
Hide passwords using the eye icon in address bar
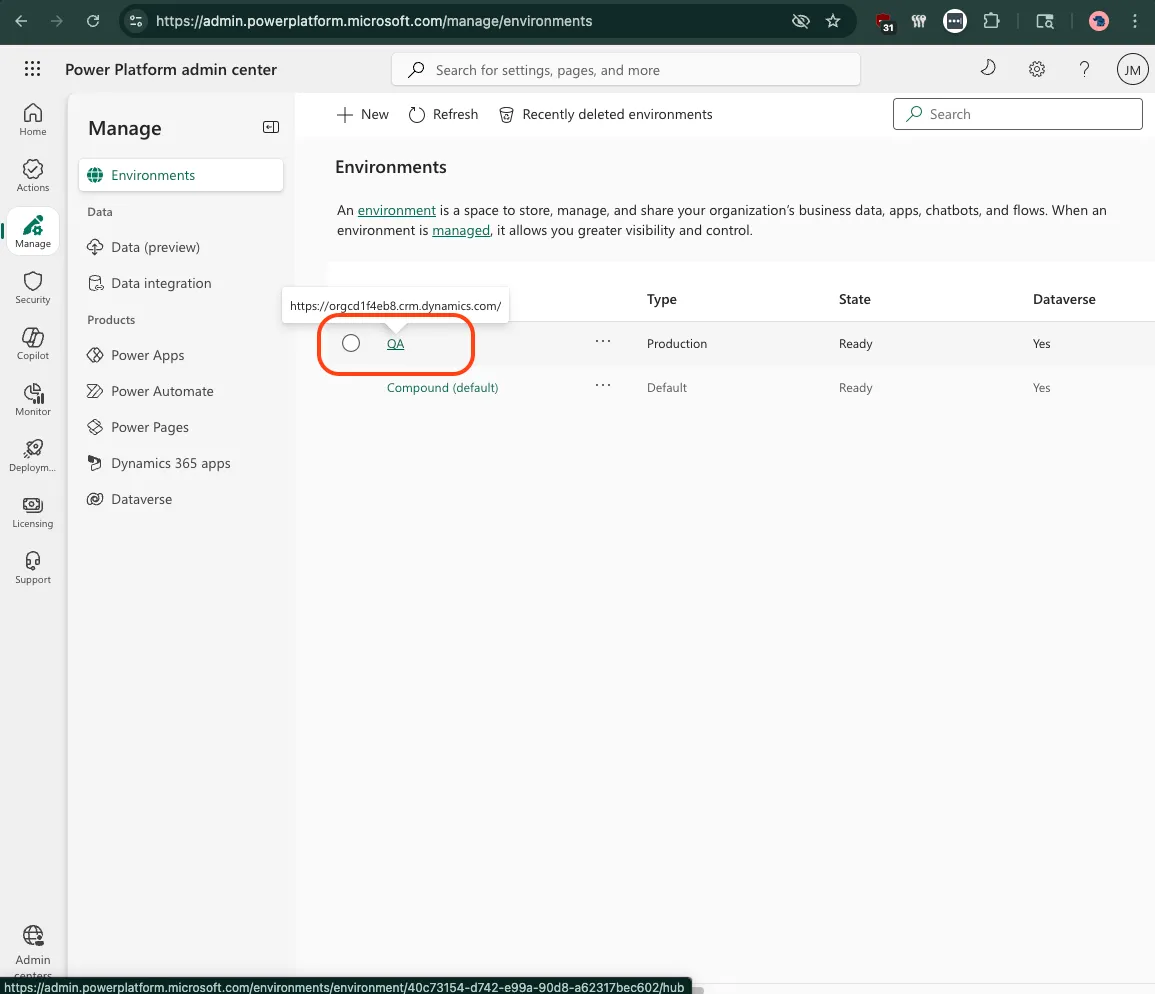coord(800,20)
